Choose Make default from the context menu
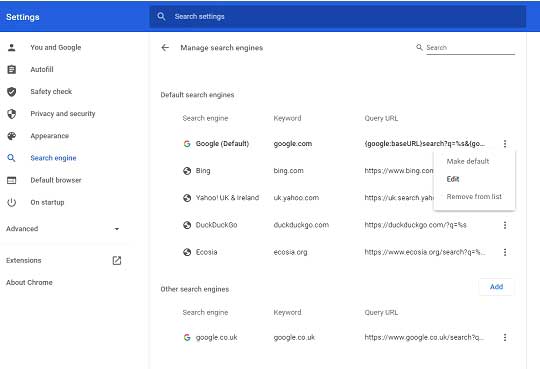Viewport: 540px width, 369px height. point(468,161)
